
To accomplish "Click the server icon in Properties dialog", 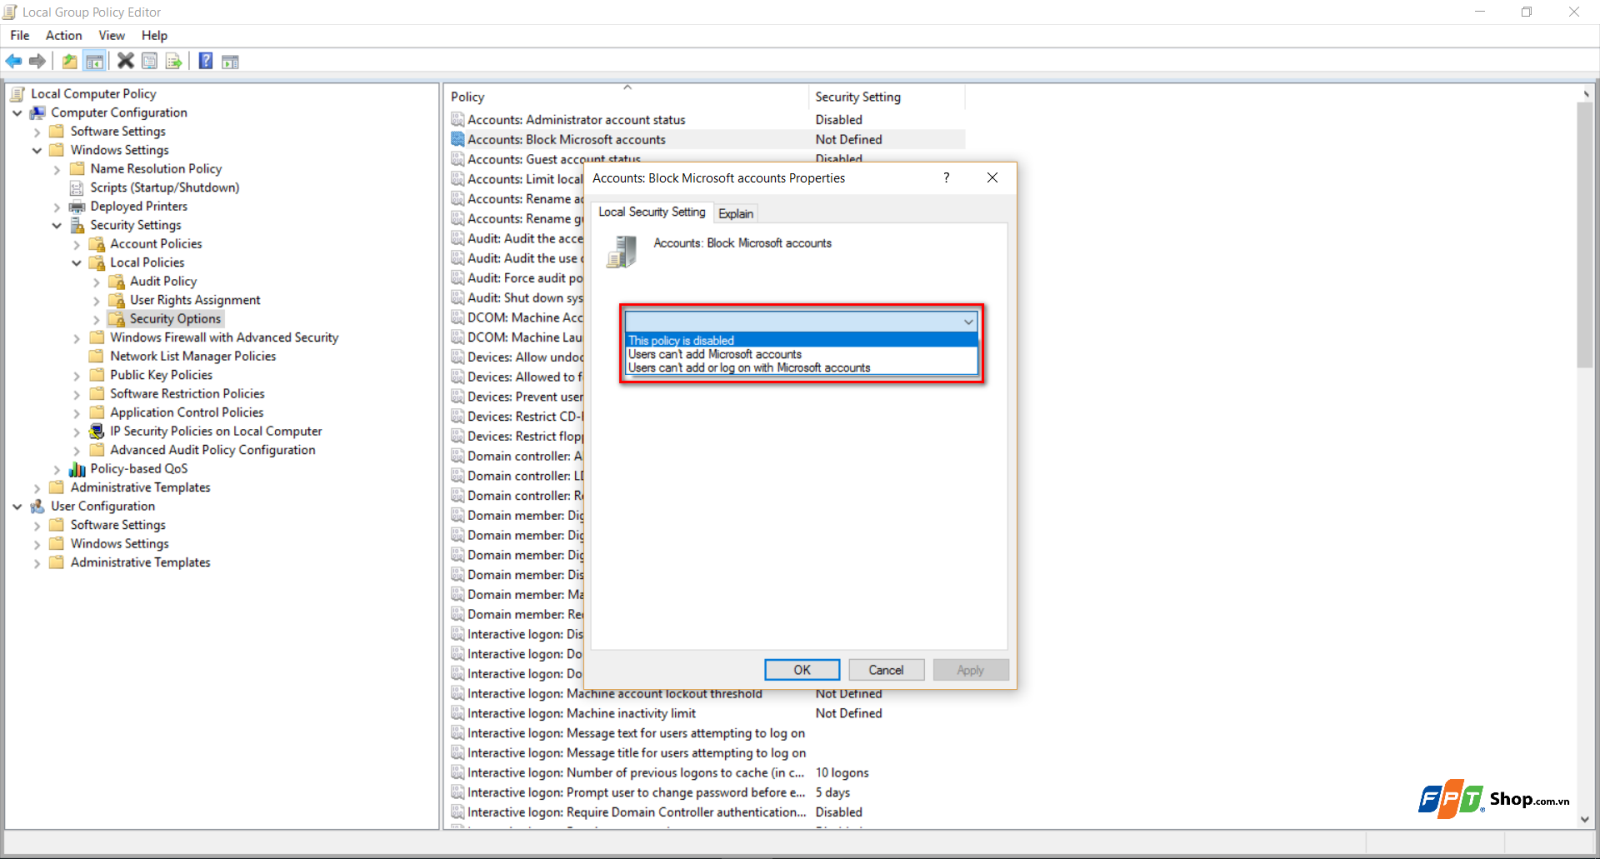I will click(x=622, y=251).
